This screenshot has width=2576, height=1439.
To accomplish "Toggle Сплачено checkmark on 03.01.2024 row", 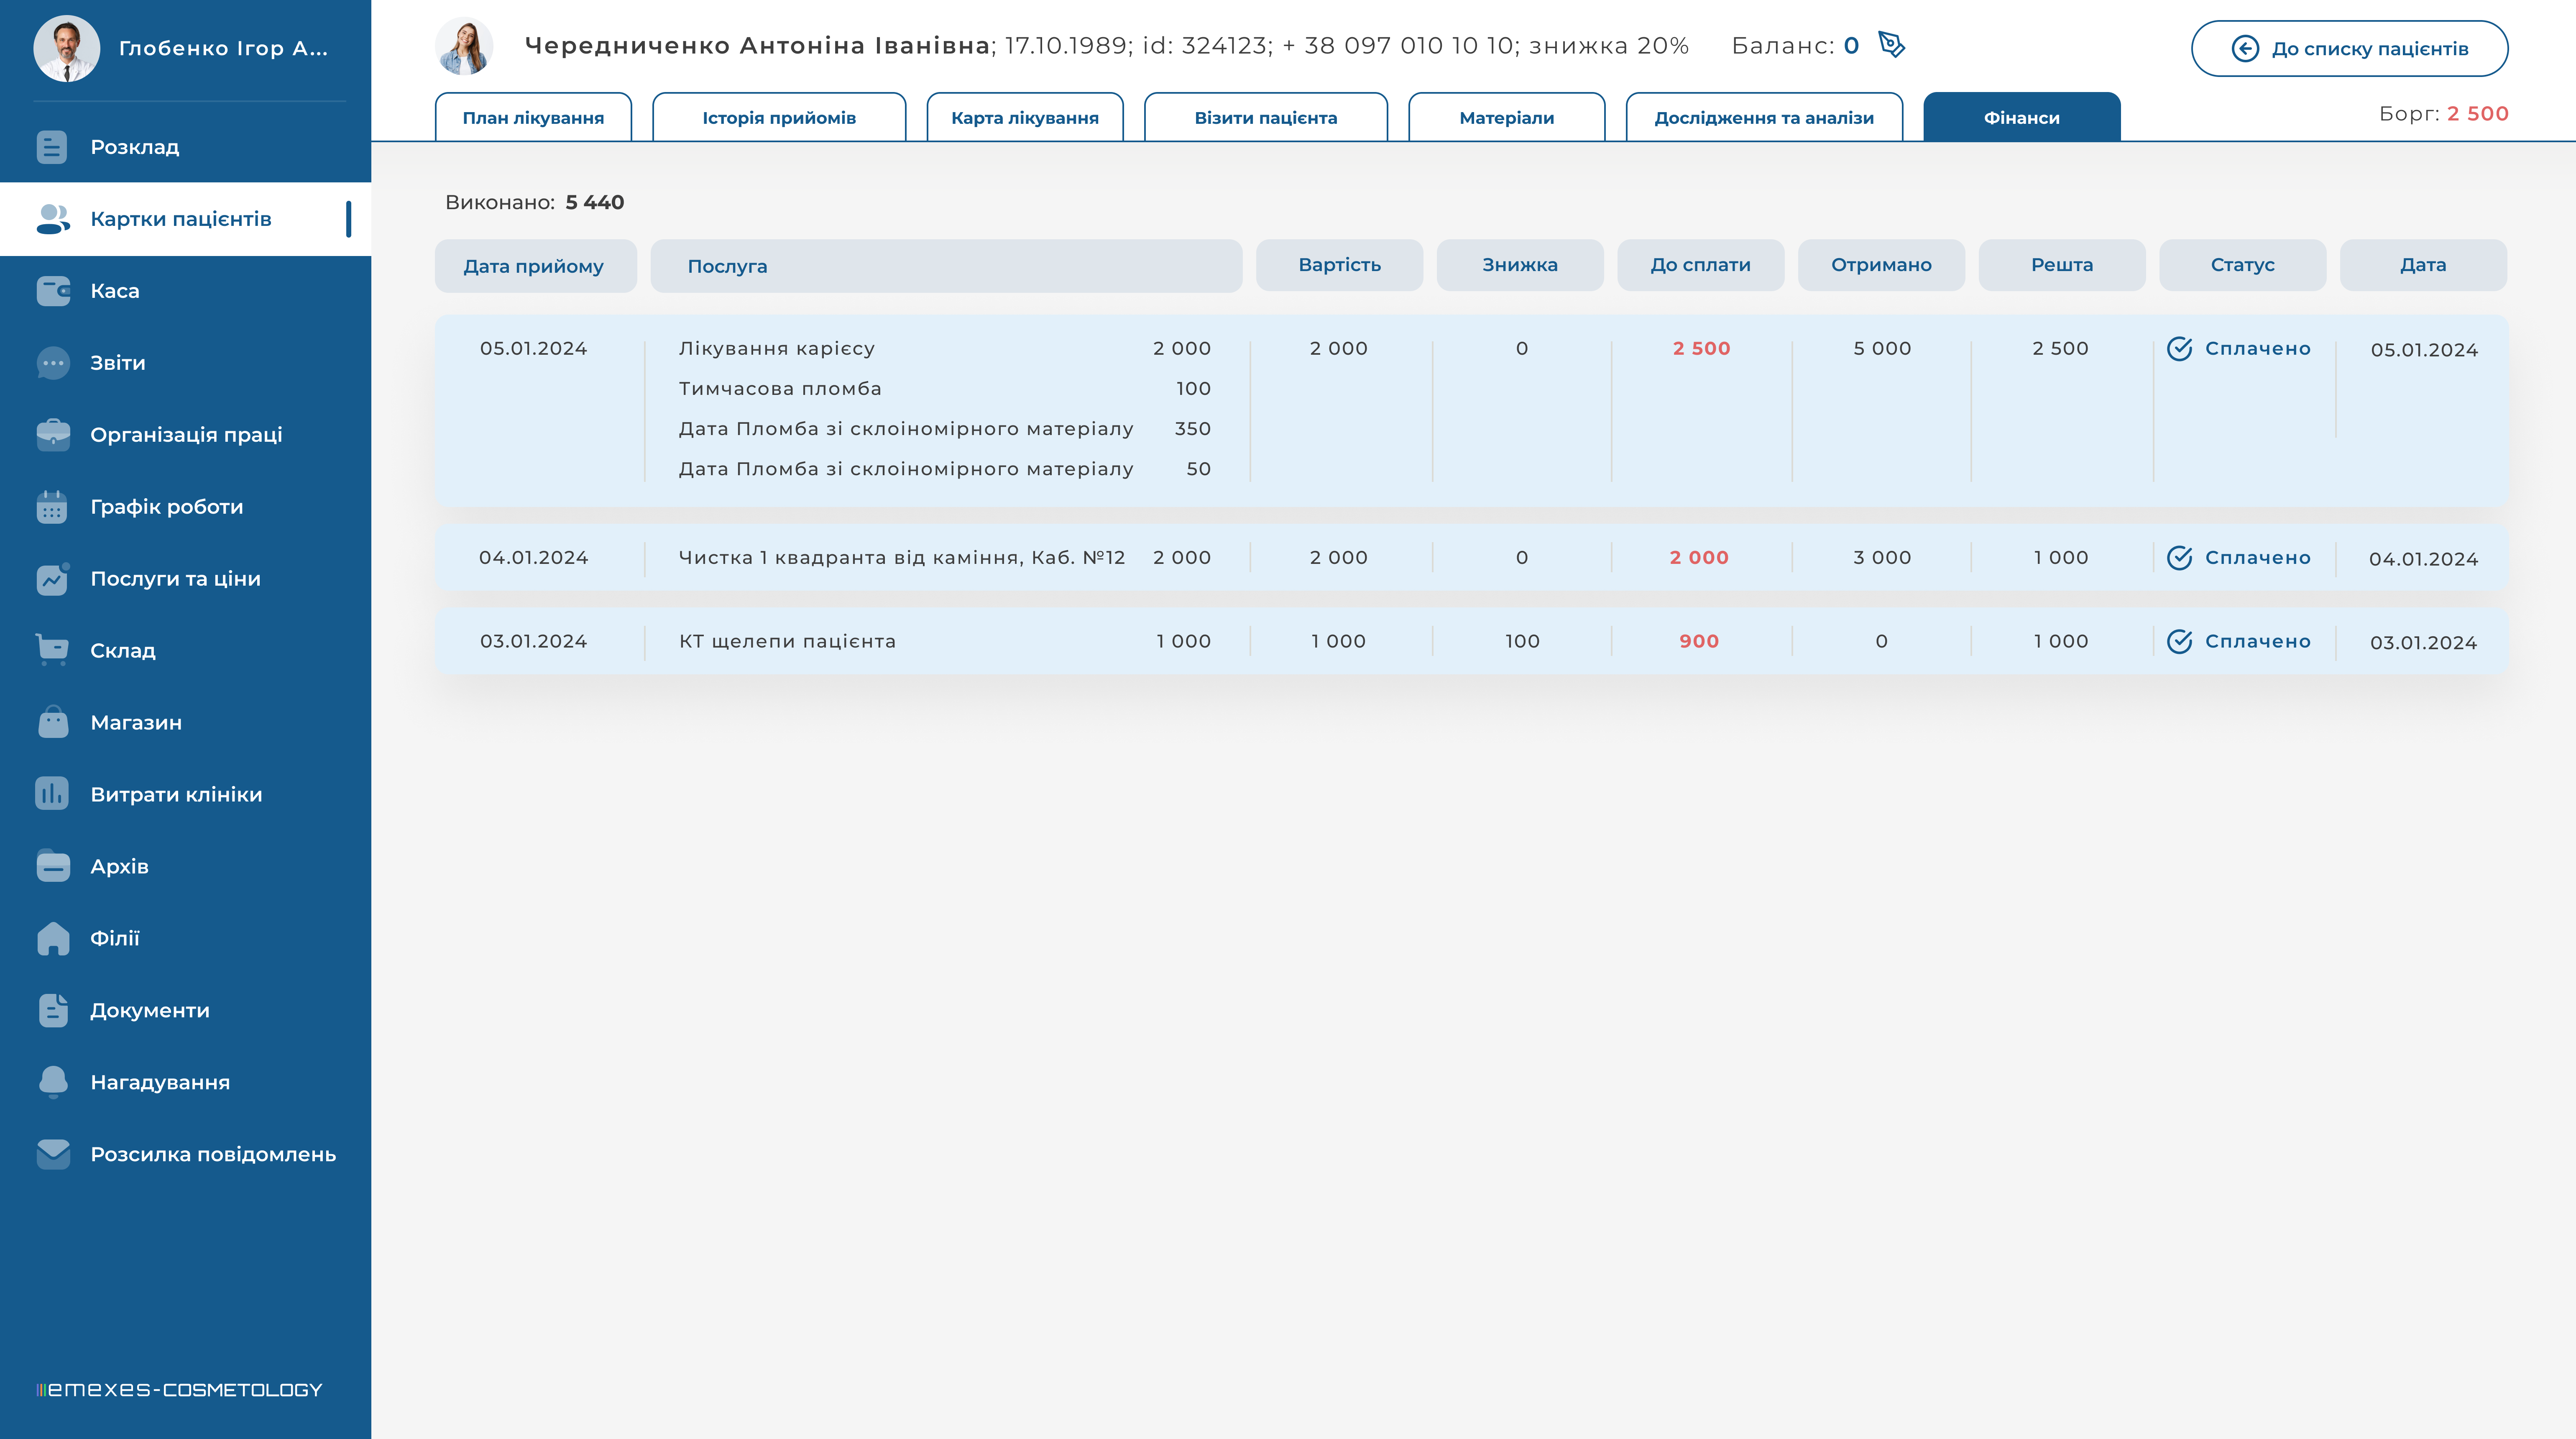I will tap(2179, 642).
